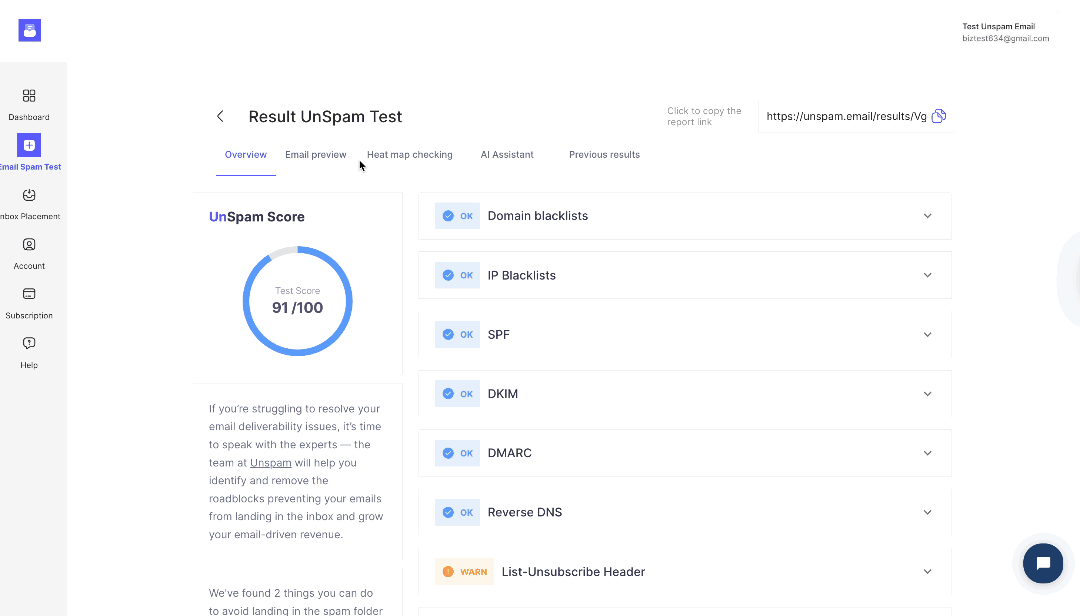This screenshot has height=616, width=1080.
Task: Click the Domain blacklists row title
Action: (538, 216)
